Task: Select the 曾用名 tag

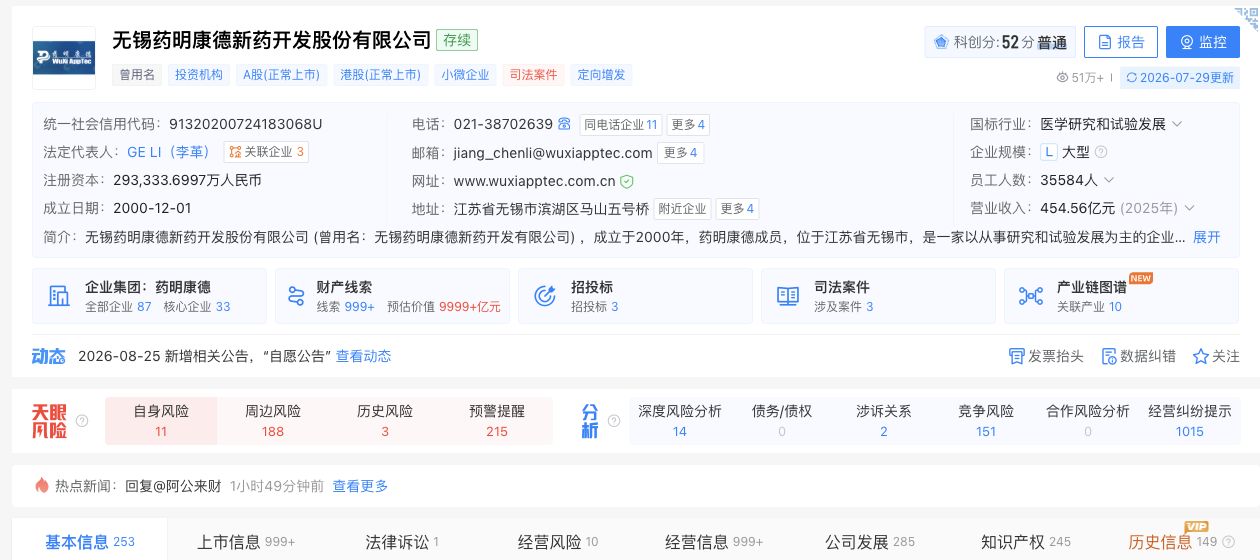Action: (x=138, y=74)
